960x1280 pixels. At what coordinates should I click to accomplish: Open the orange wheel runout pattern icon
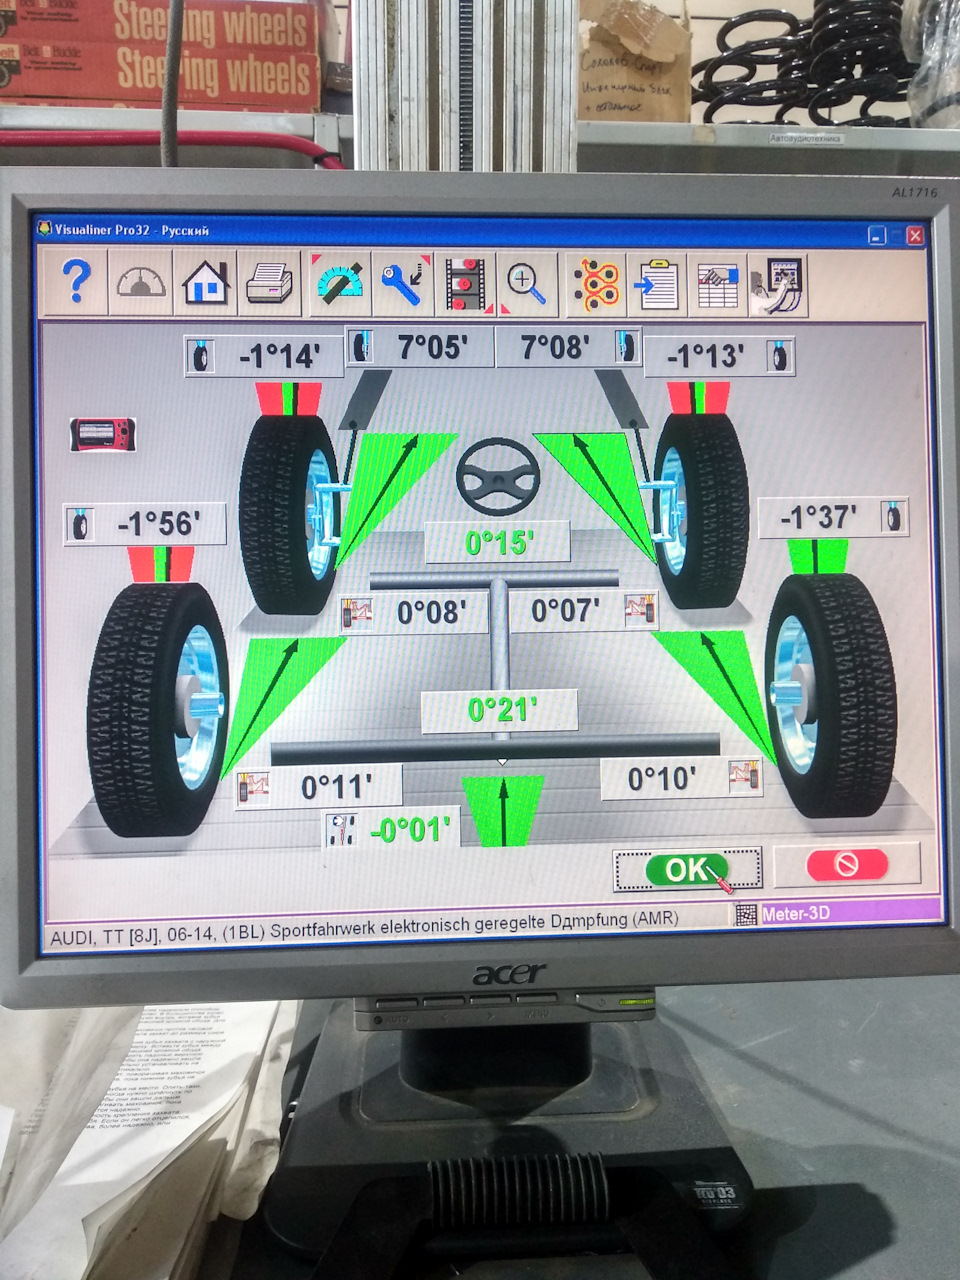[597, 285]
